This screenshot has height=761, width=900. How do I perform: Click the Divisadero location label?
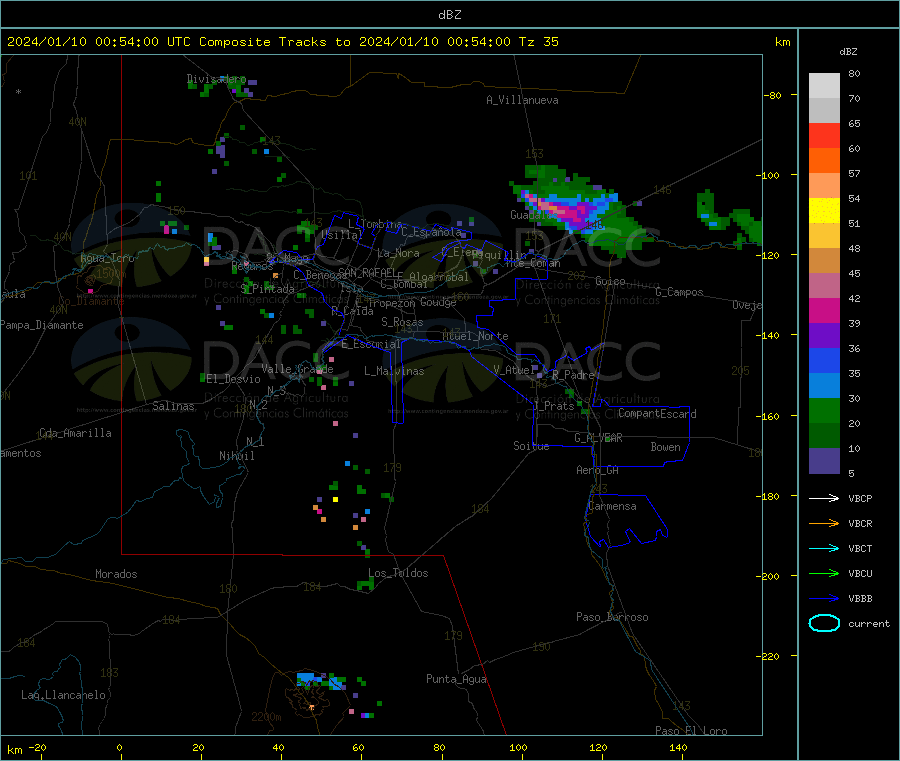pos(216,79)
